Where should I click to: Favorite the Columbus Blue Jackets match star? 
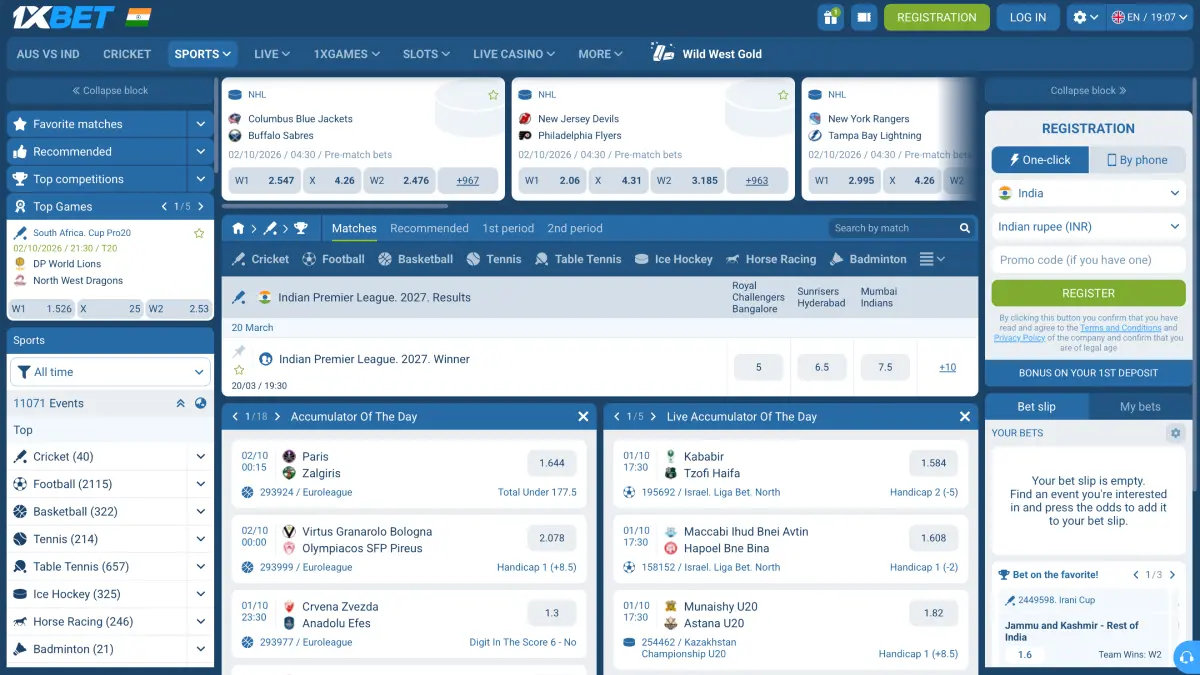(x=493, y=95)
